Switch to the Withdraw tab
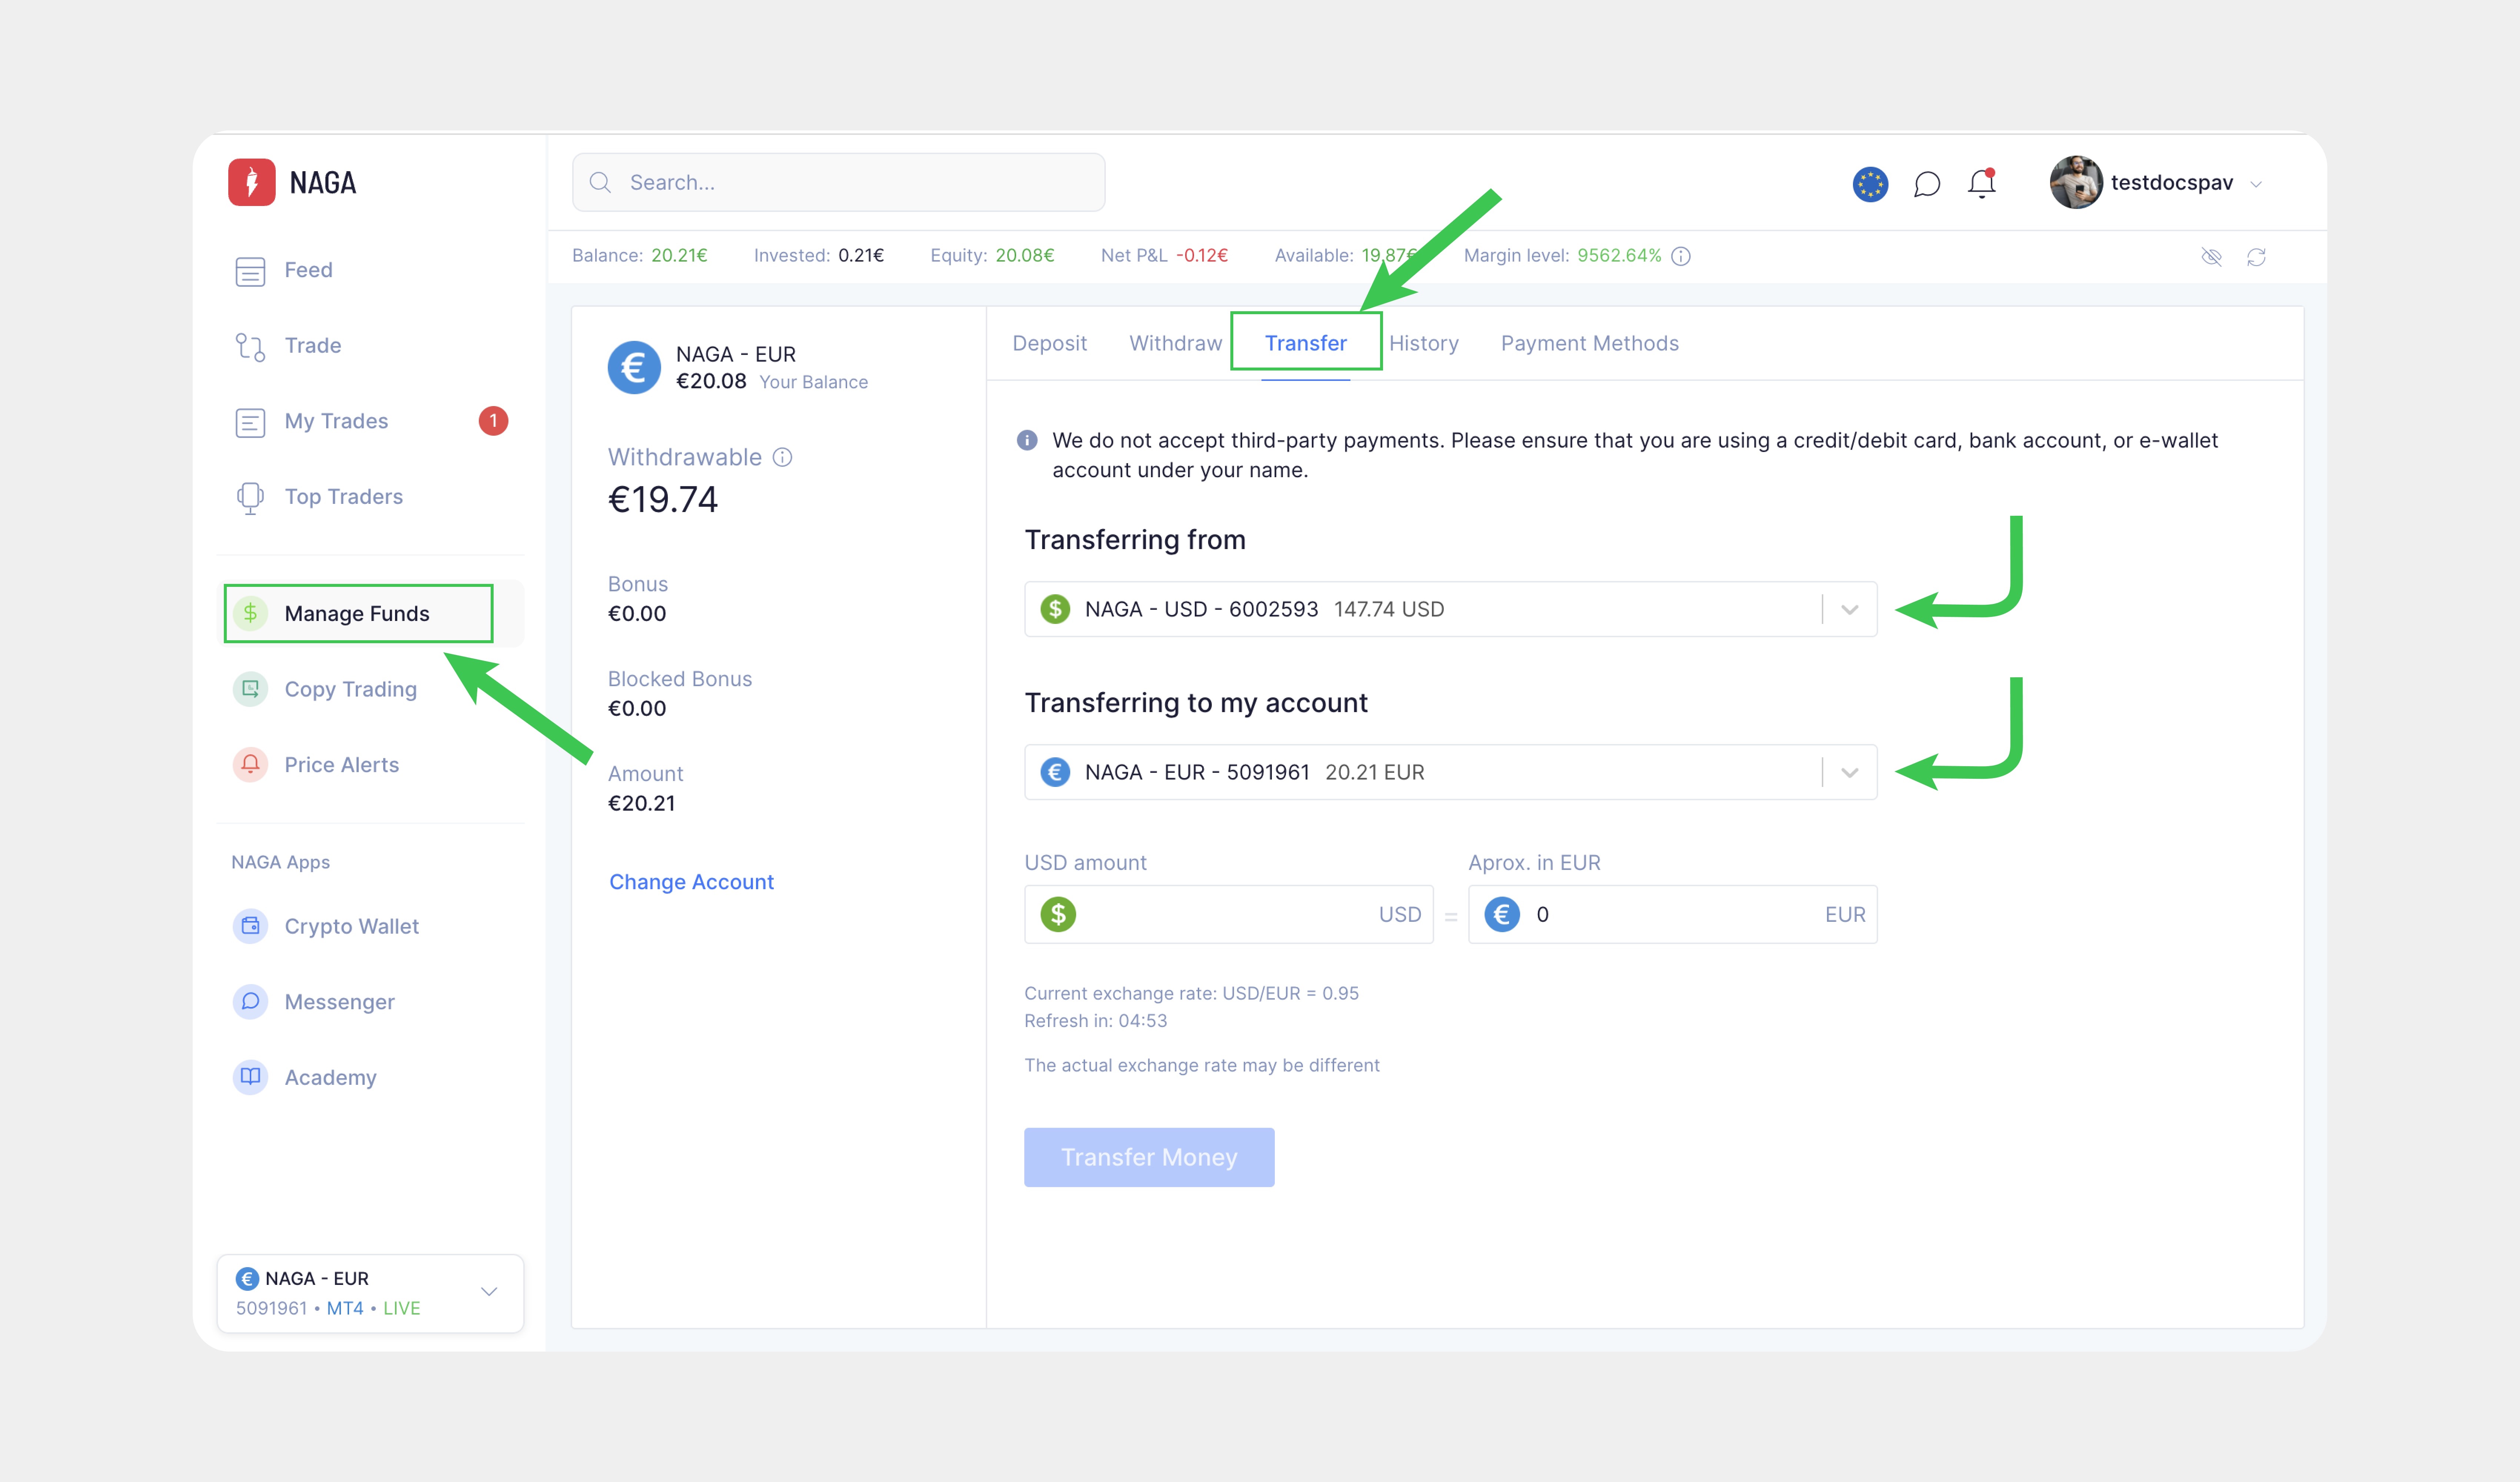 coord(1175,343)
